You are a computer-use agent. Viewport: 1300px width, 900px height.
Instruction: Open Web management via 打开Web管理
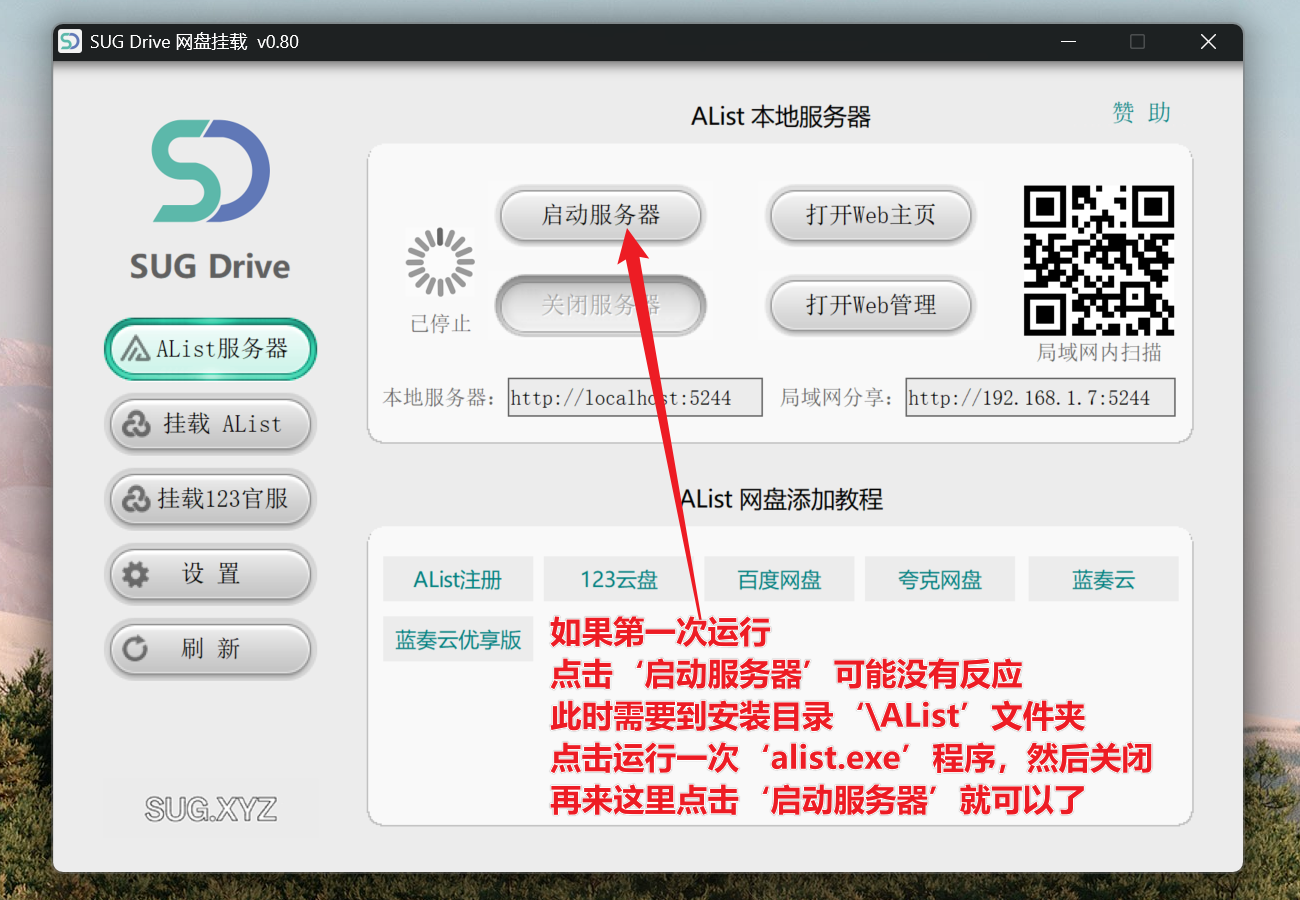point(870,306)
